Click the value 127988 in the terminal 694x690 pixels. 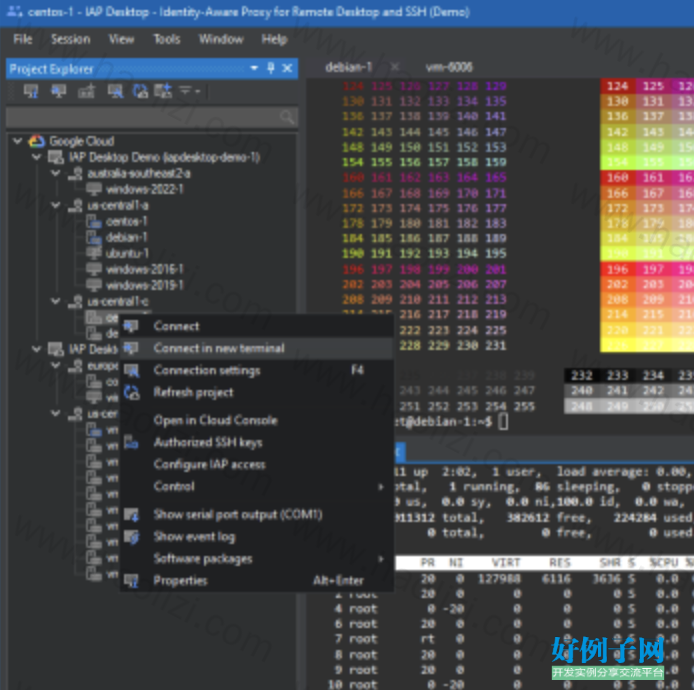[x=500, y=579]
